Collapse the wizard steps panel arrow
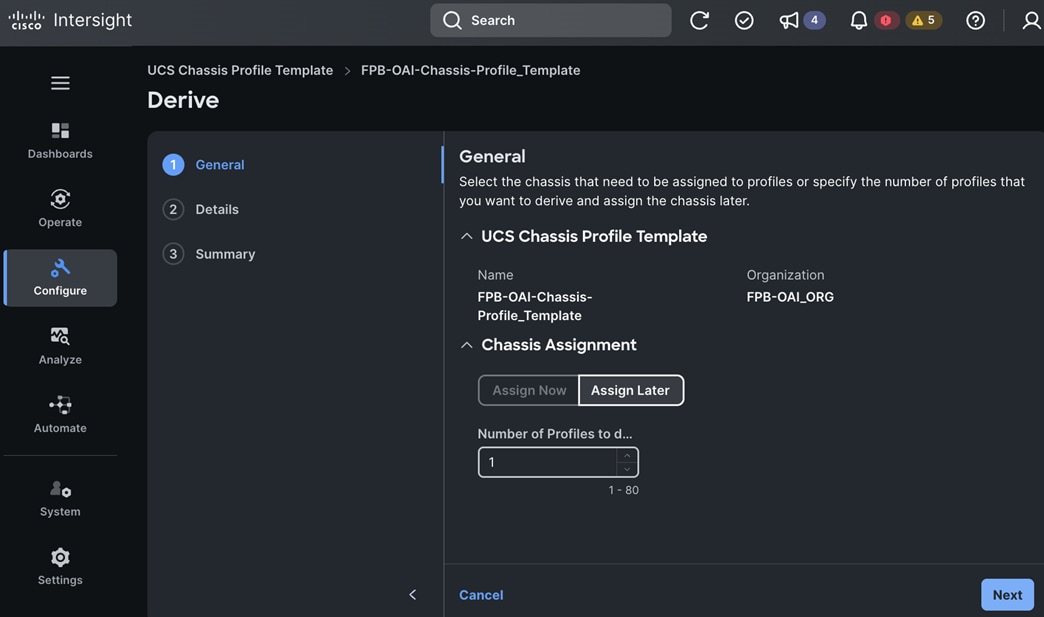Image resolution: width=1044 pixels, height=617 pixels. (413, 594)
